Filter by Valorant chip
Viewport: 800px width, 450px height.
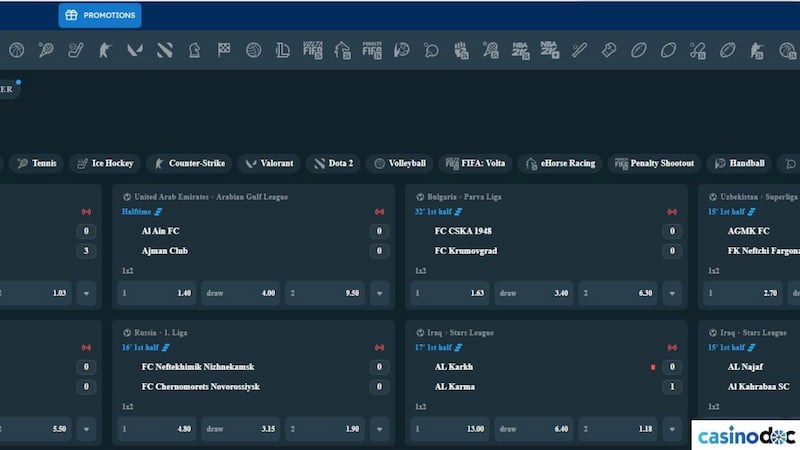[269, 163]
